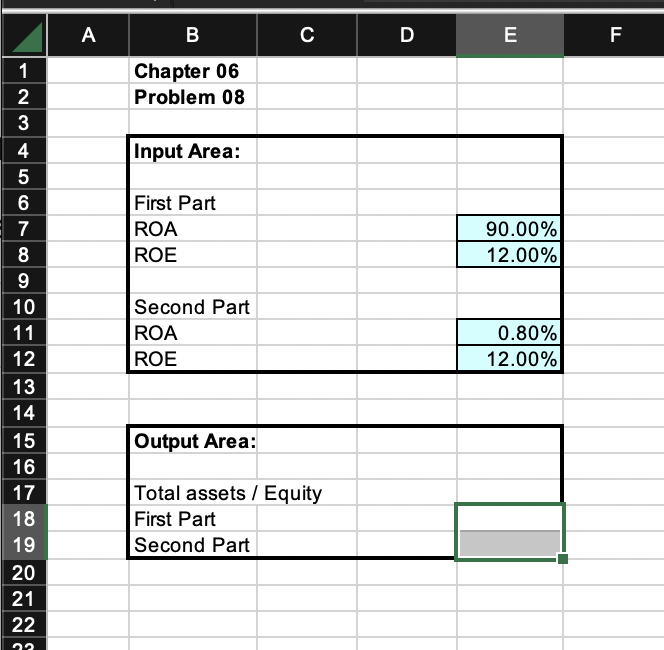Select column E header
Image resolution: width=664 pixels, height=650 pixels.
tap(510, 35)
